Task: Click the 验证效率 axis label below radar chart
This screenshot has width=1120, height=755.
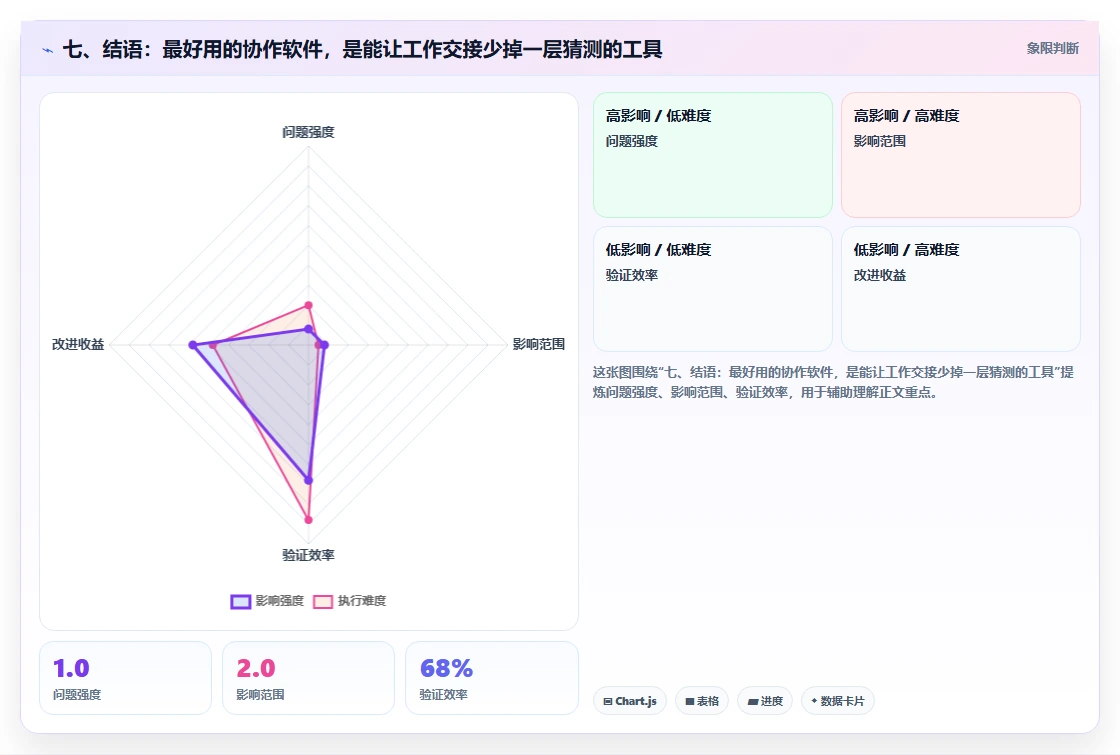Action: click(308, 555)
